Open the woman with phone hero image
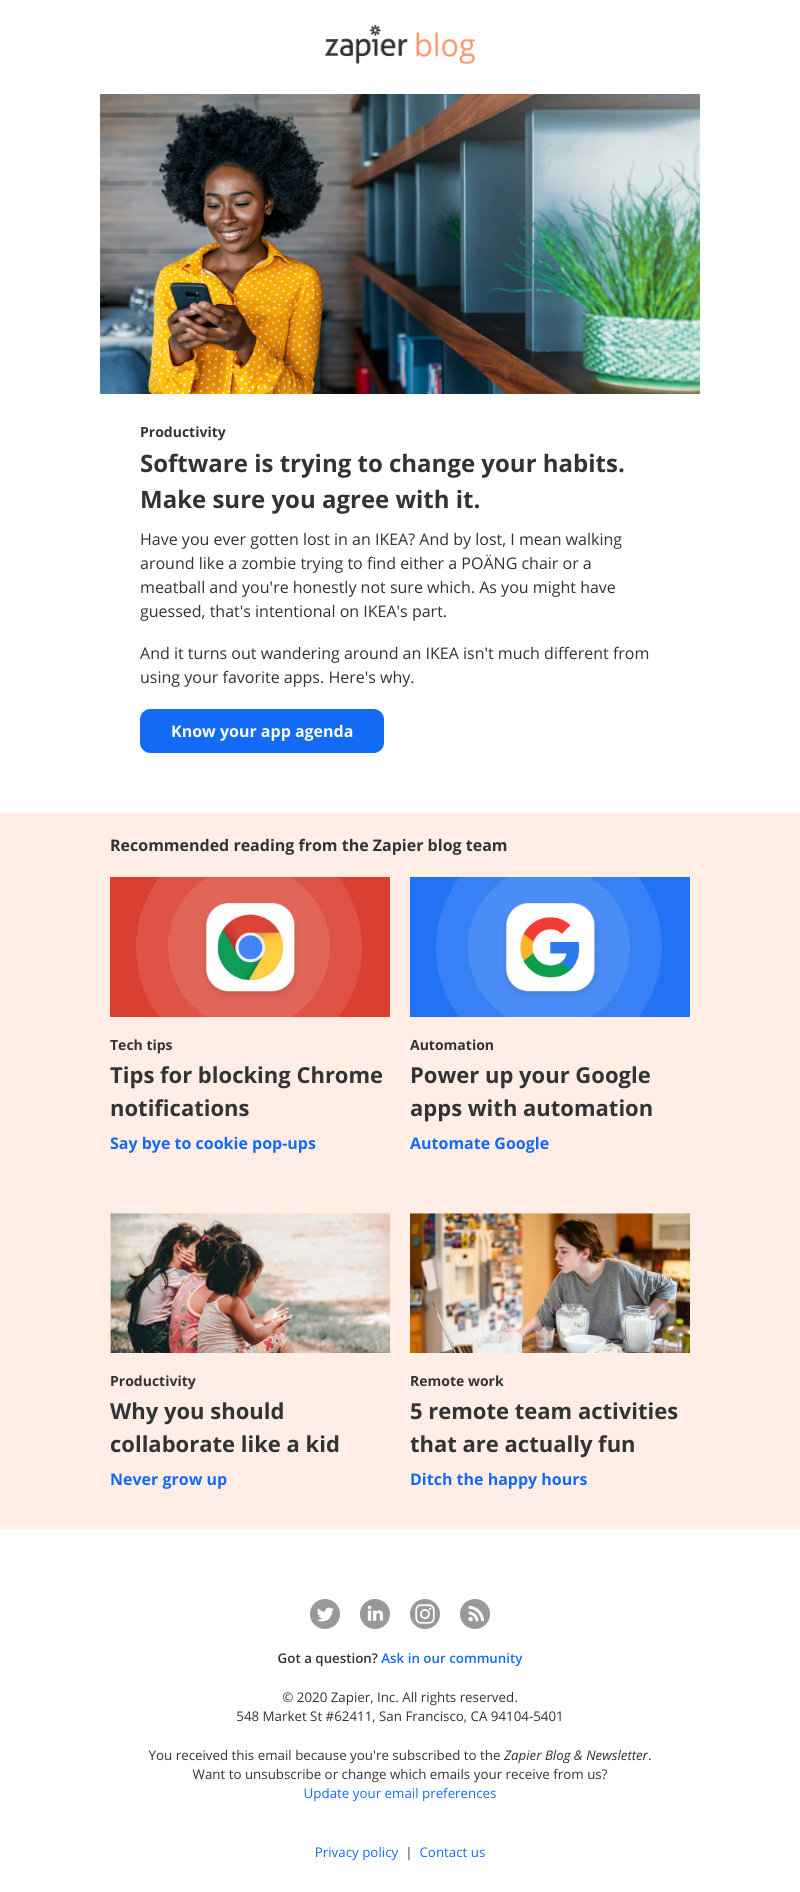The image size is (800, 1892). point(400,244)
